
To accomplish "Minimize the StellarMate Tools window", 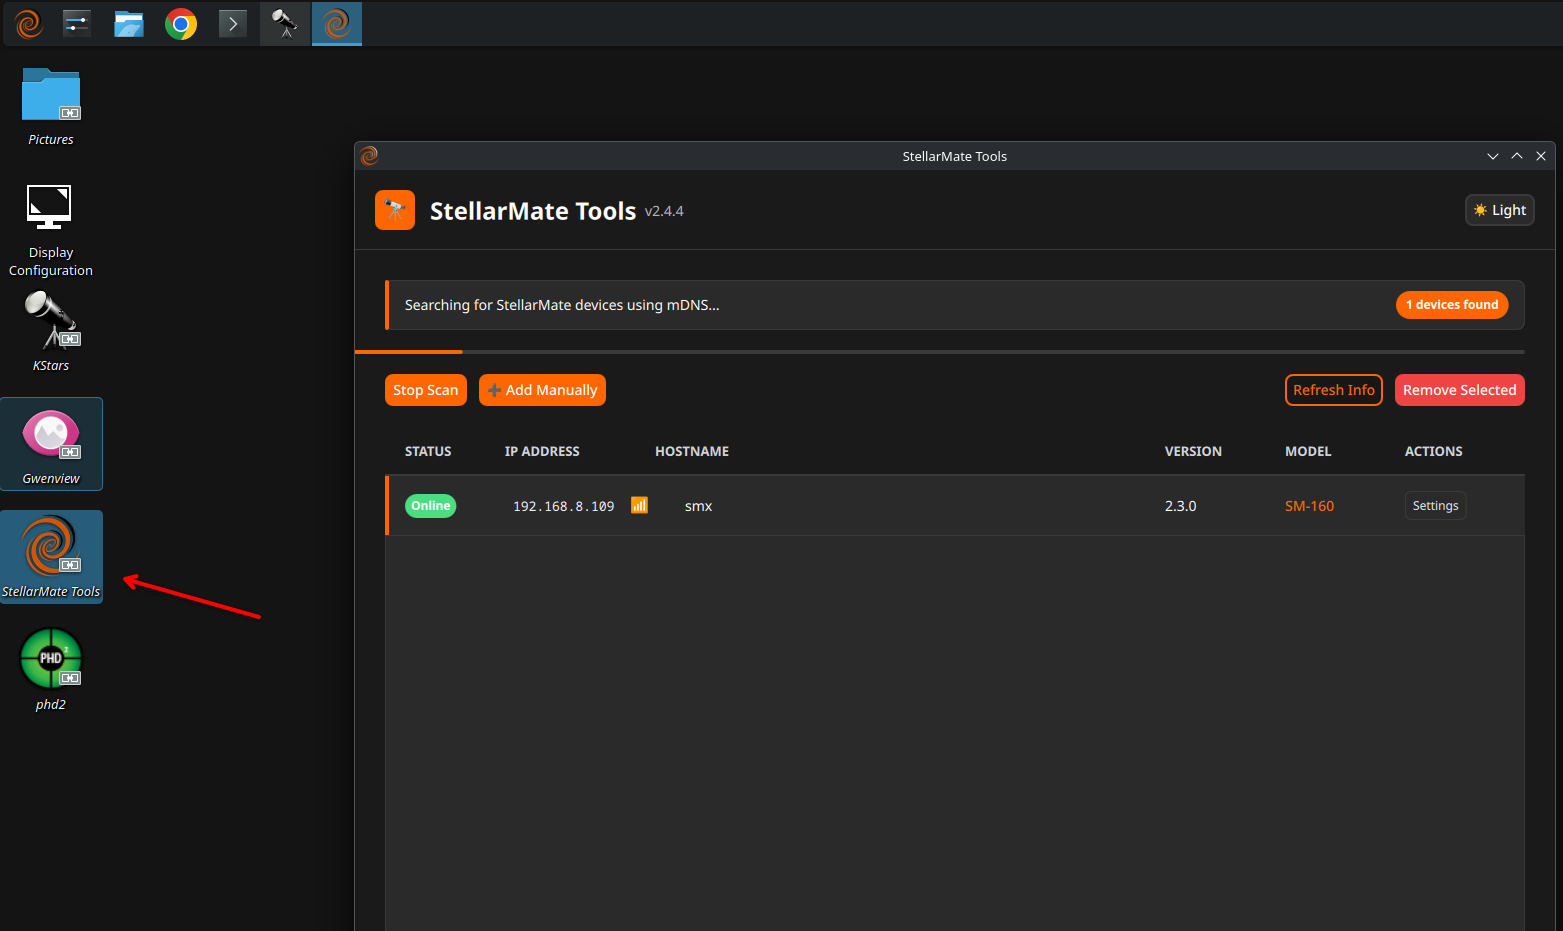I will tap(1493, 156).
